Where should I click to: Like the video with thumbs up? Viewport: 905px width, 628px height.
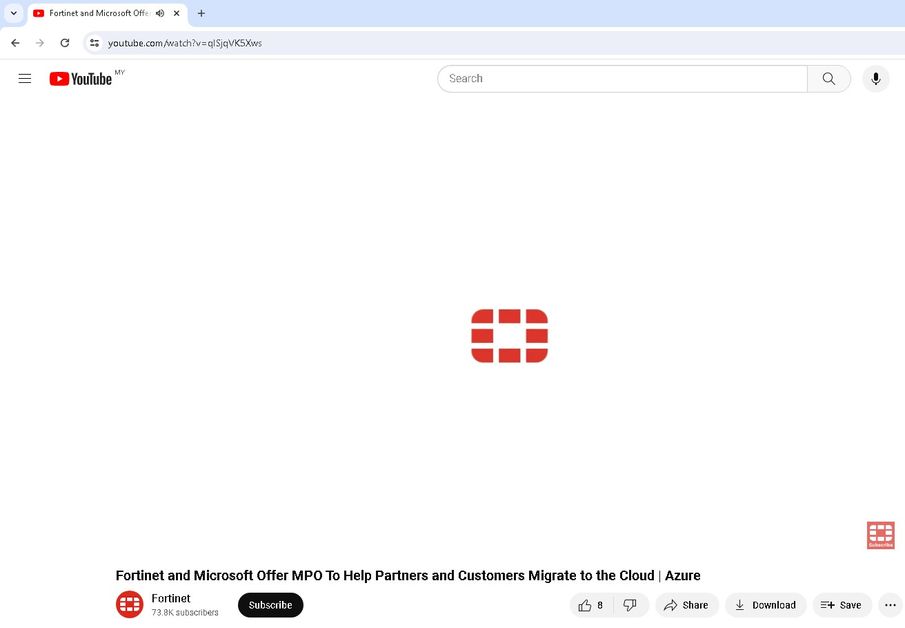point(591,605)
